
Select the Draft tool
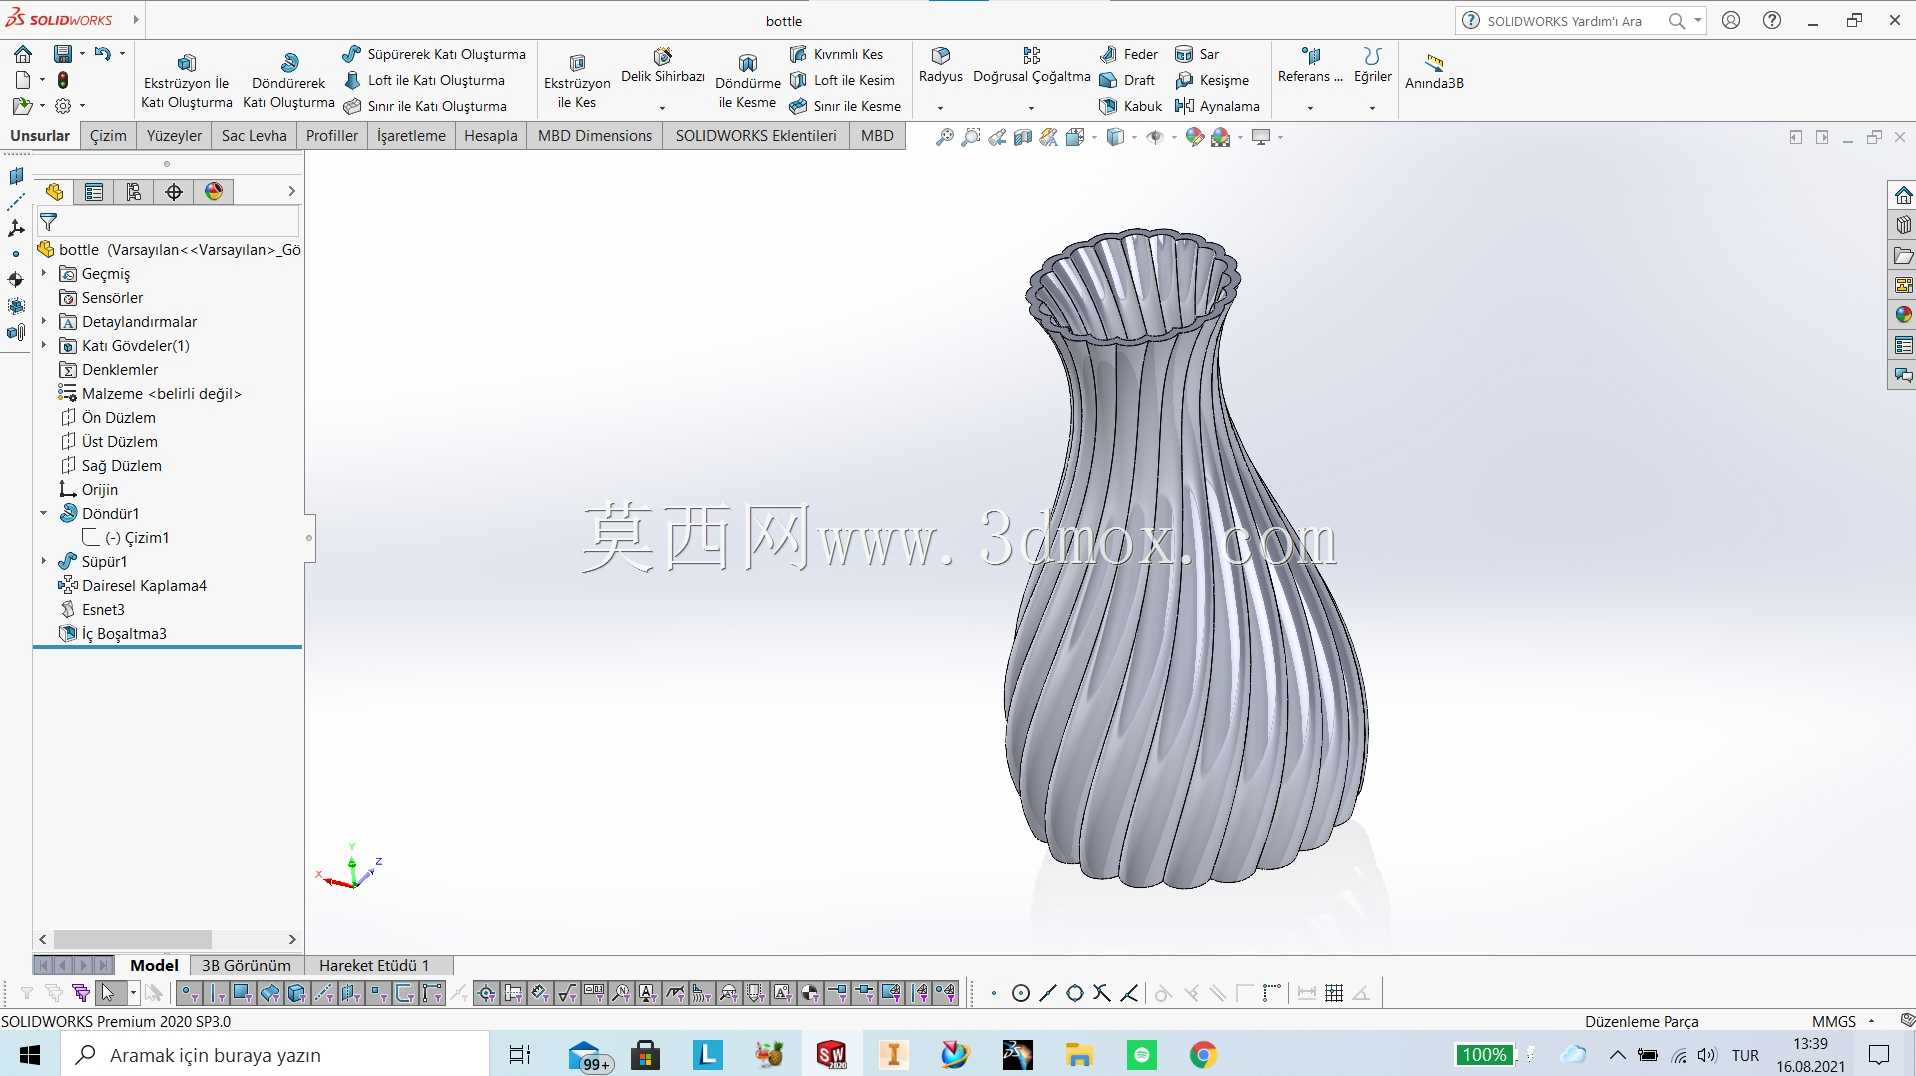(1127, 80)
